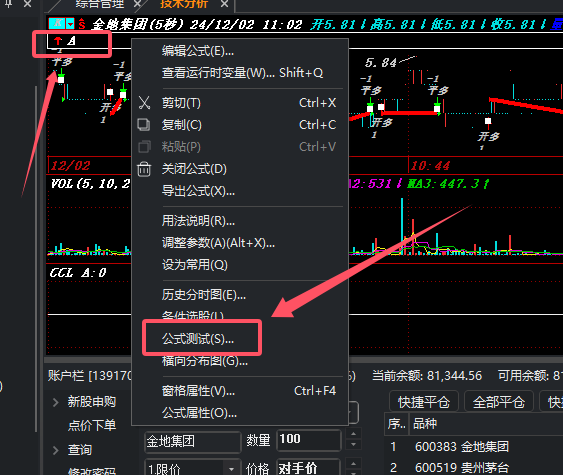Select row 600519 贵州茅台
Screen dimensions: 563x475
[474, 467]
